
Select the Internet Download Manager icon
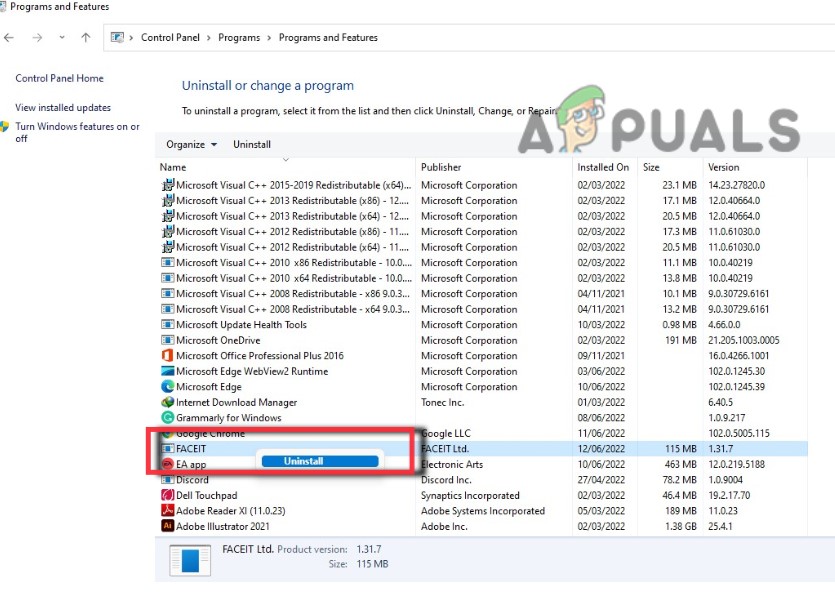[168, 402]
